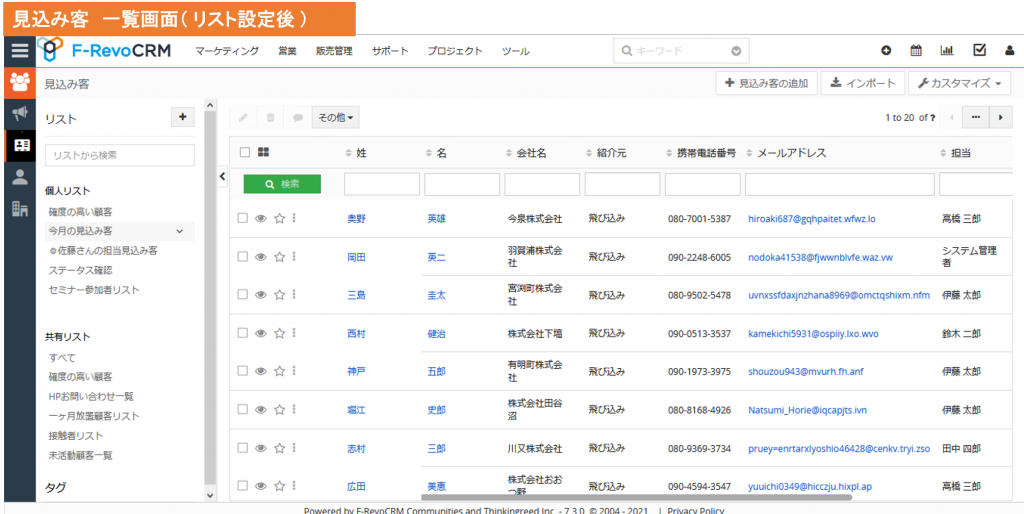The width and height of the screenshot is (1024, 514).
Task: Click the list sidebar vertical scrollbar
Action: click(x=210, y=297)
